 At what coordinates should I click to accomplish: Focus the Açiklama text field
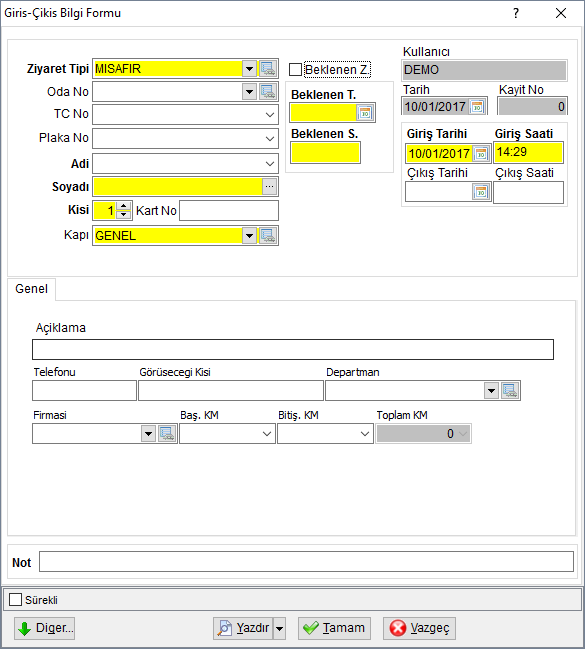point(293,350)
